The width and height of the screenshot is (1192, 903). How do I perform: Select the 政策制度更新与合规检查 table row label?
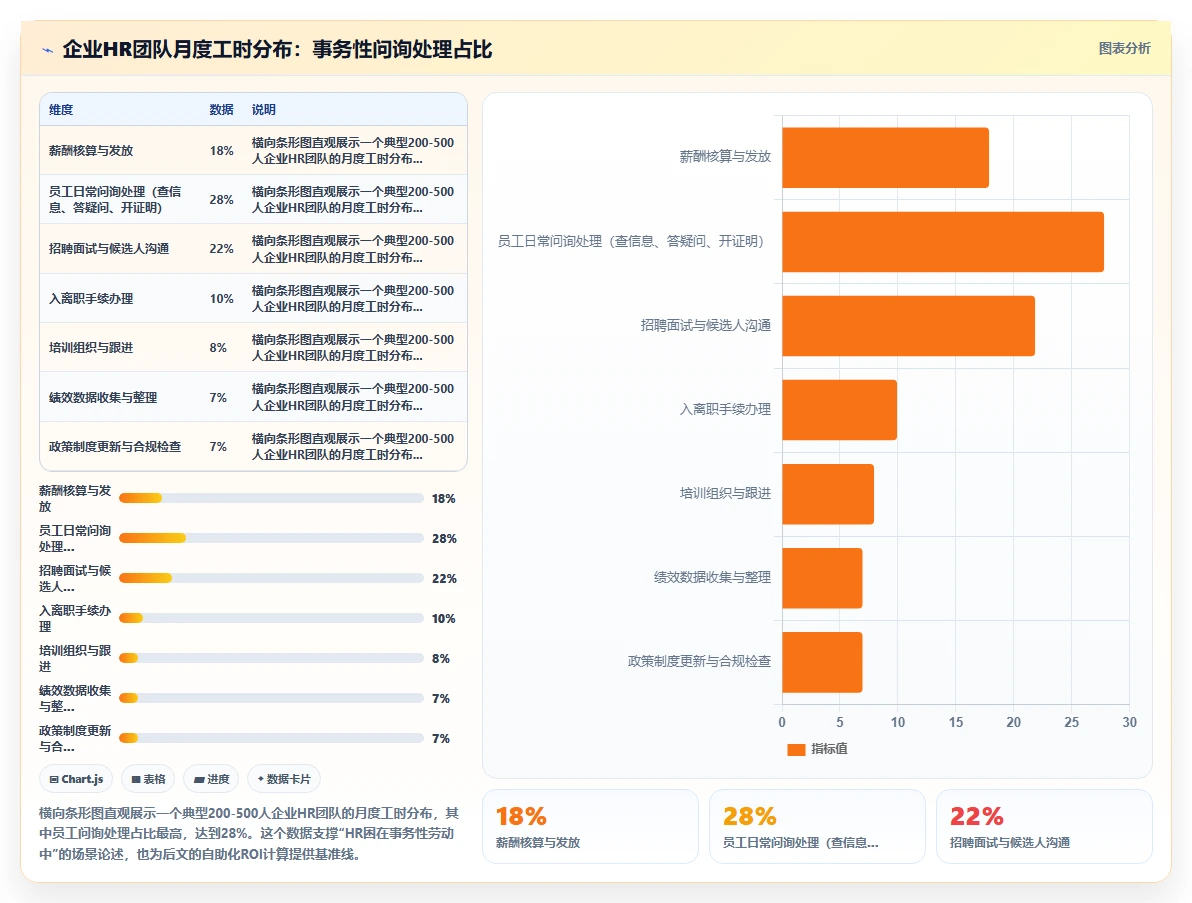115,446
